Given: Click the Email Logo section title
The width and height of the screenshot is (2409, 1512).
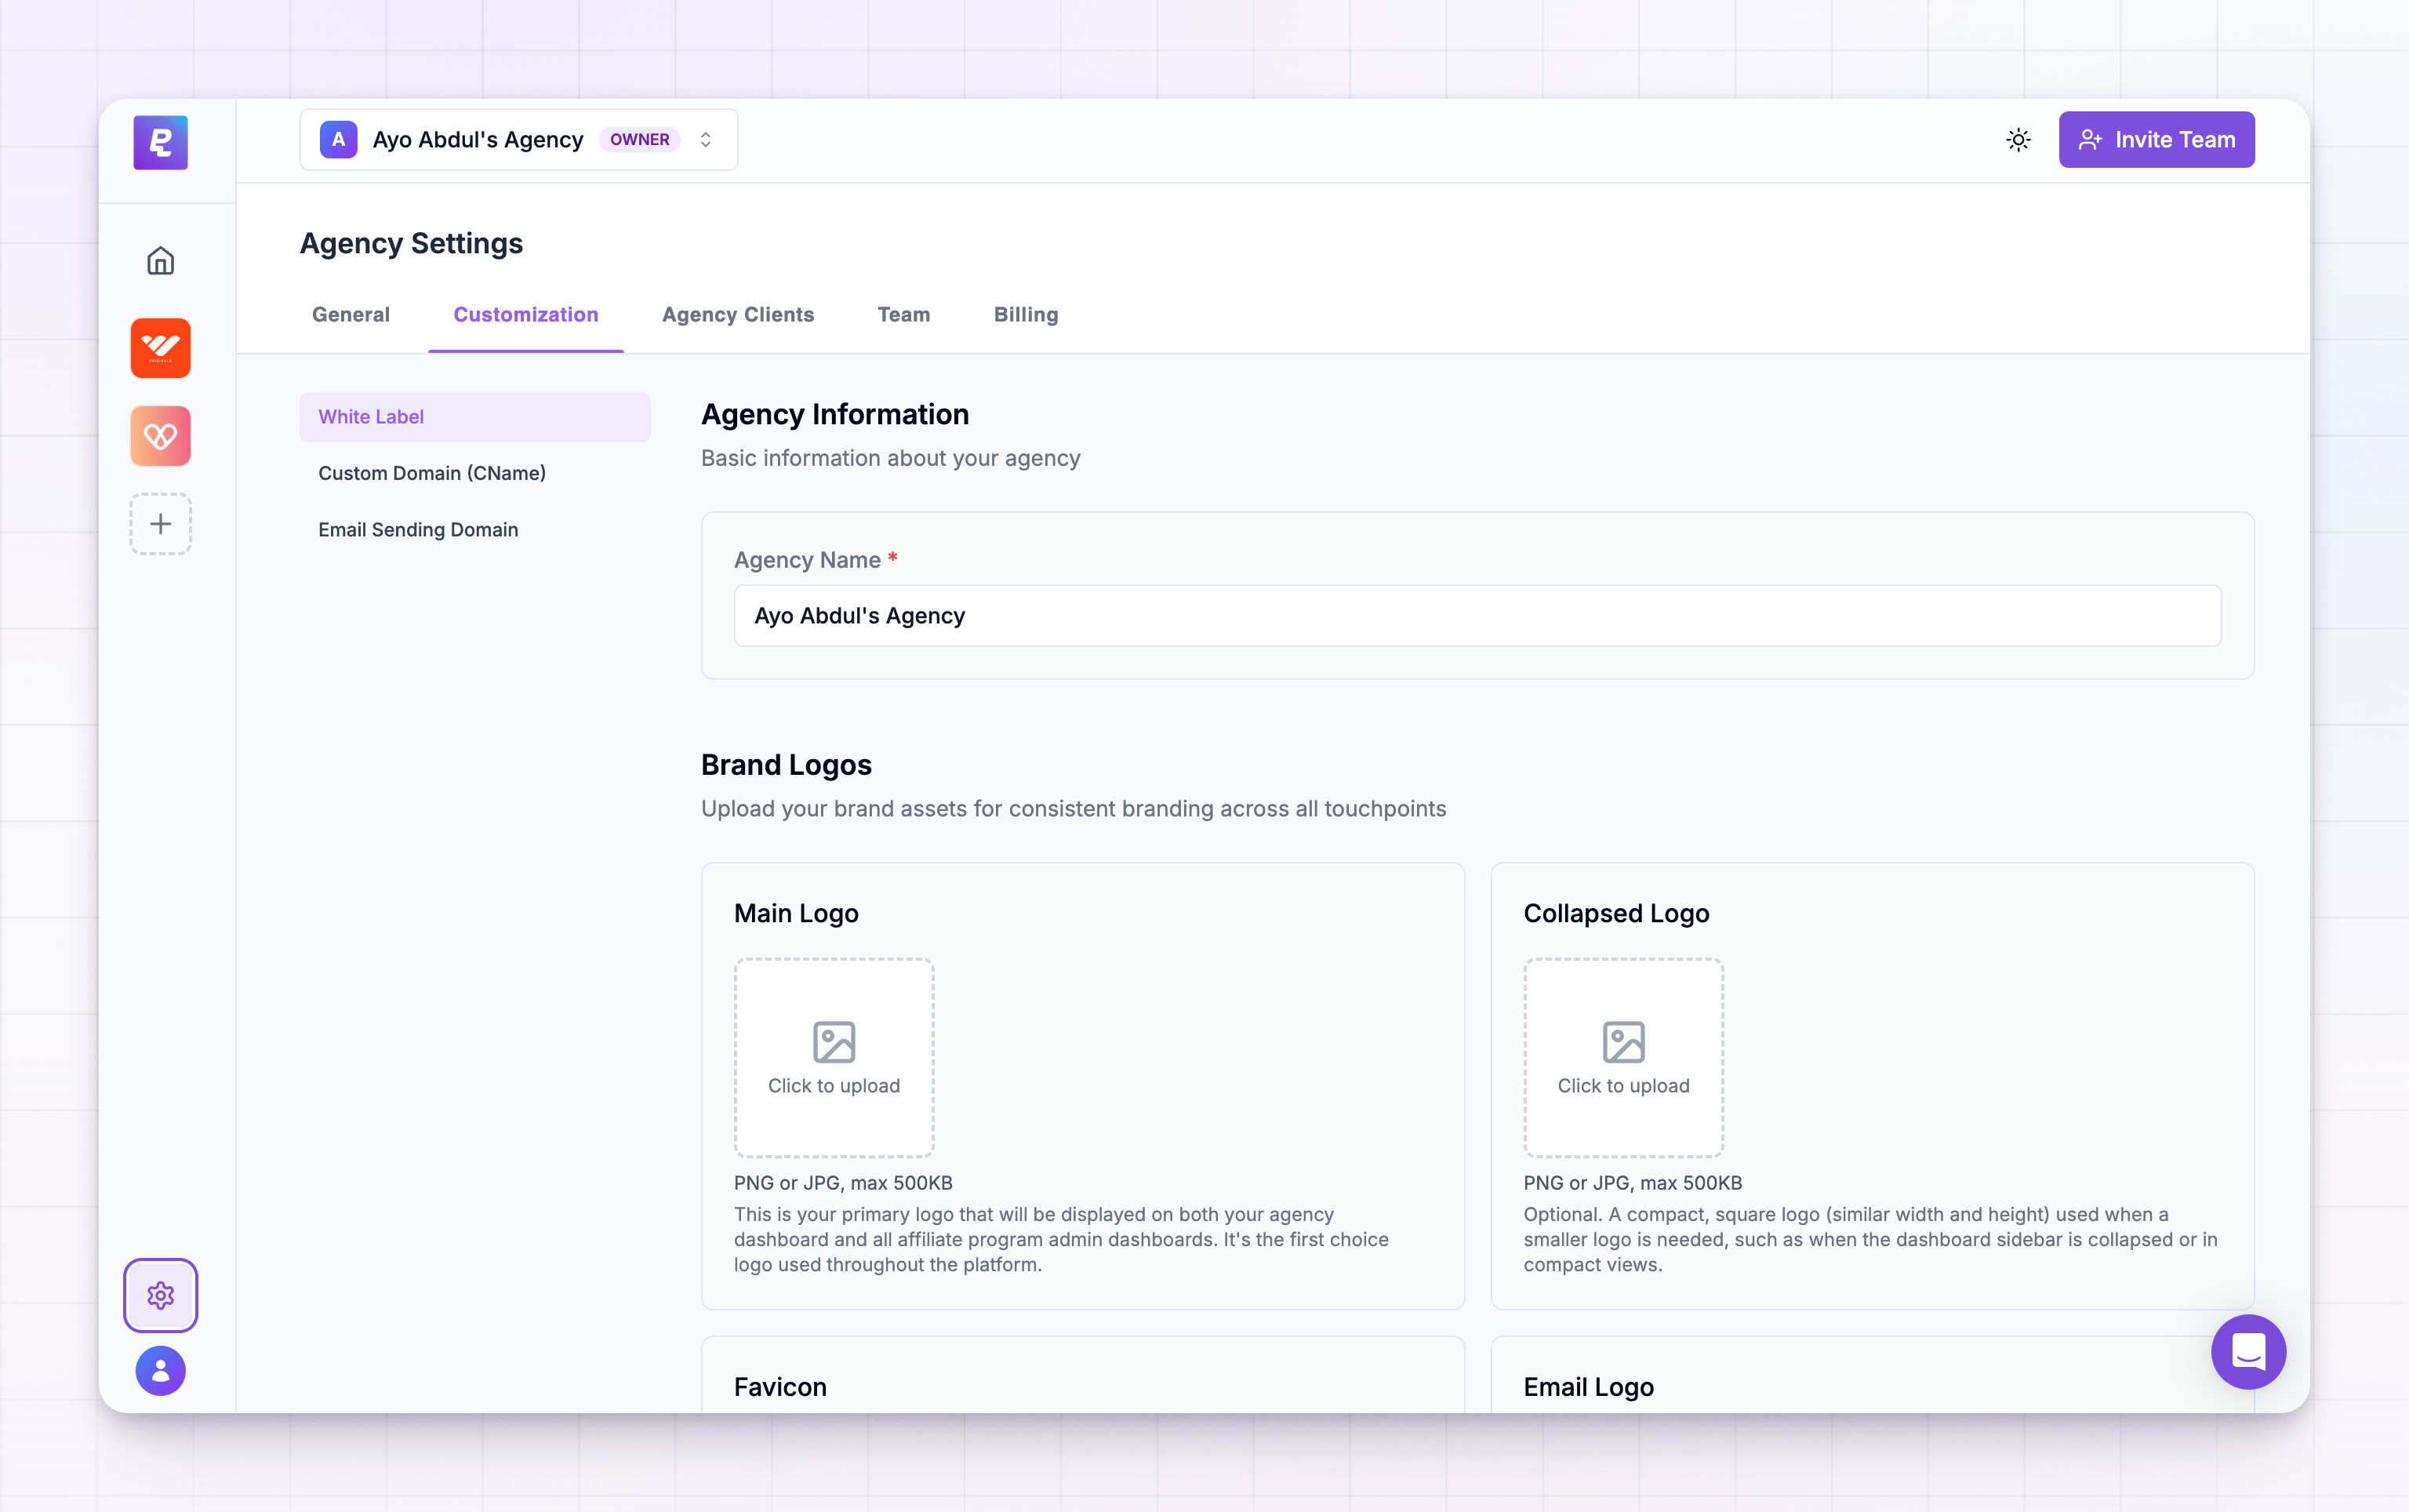Looking at the screenshot, I should coord(1589,1387).
